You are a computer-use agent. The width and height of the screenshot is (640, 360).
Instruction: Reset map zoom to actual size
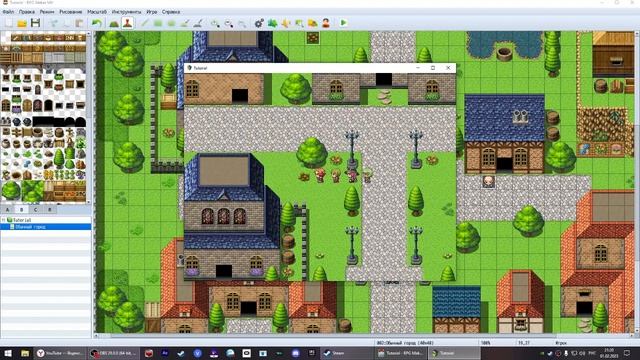(x=242, y=23)
